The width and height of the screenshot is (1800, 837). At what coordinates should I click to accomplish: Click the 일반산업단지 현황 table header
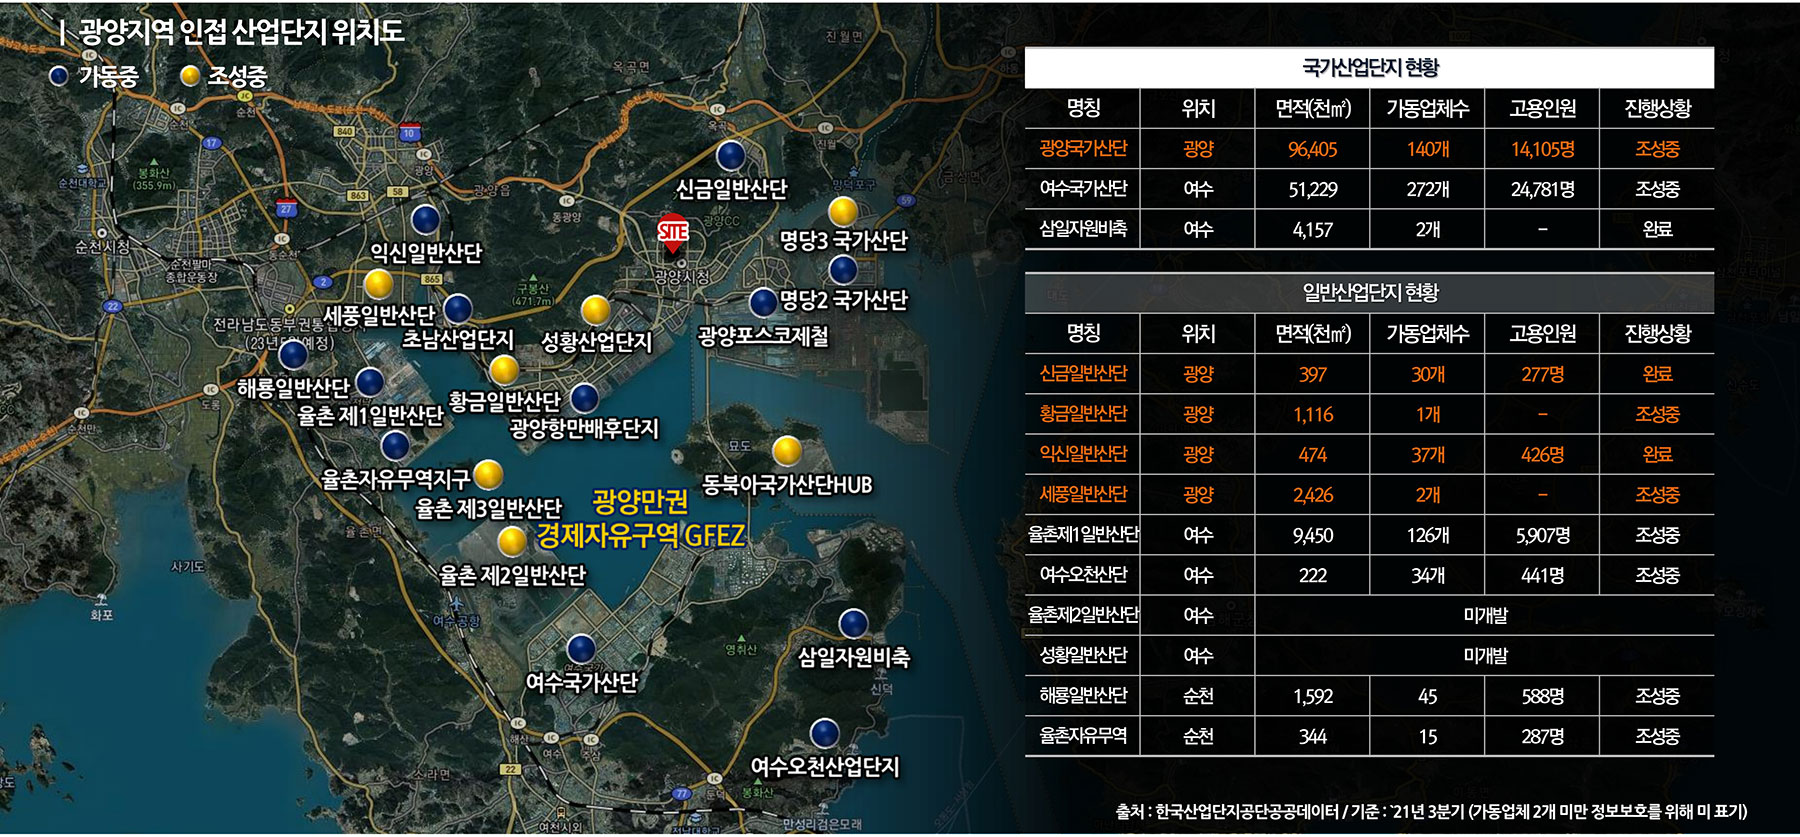1370,293
